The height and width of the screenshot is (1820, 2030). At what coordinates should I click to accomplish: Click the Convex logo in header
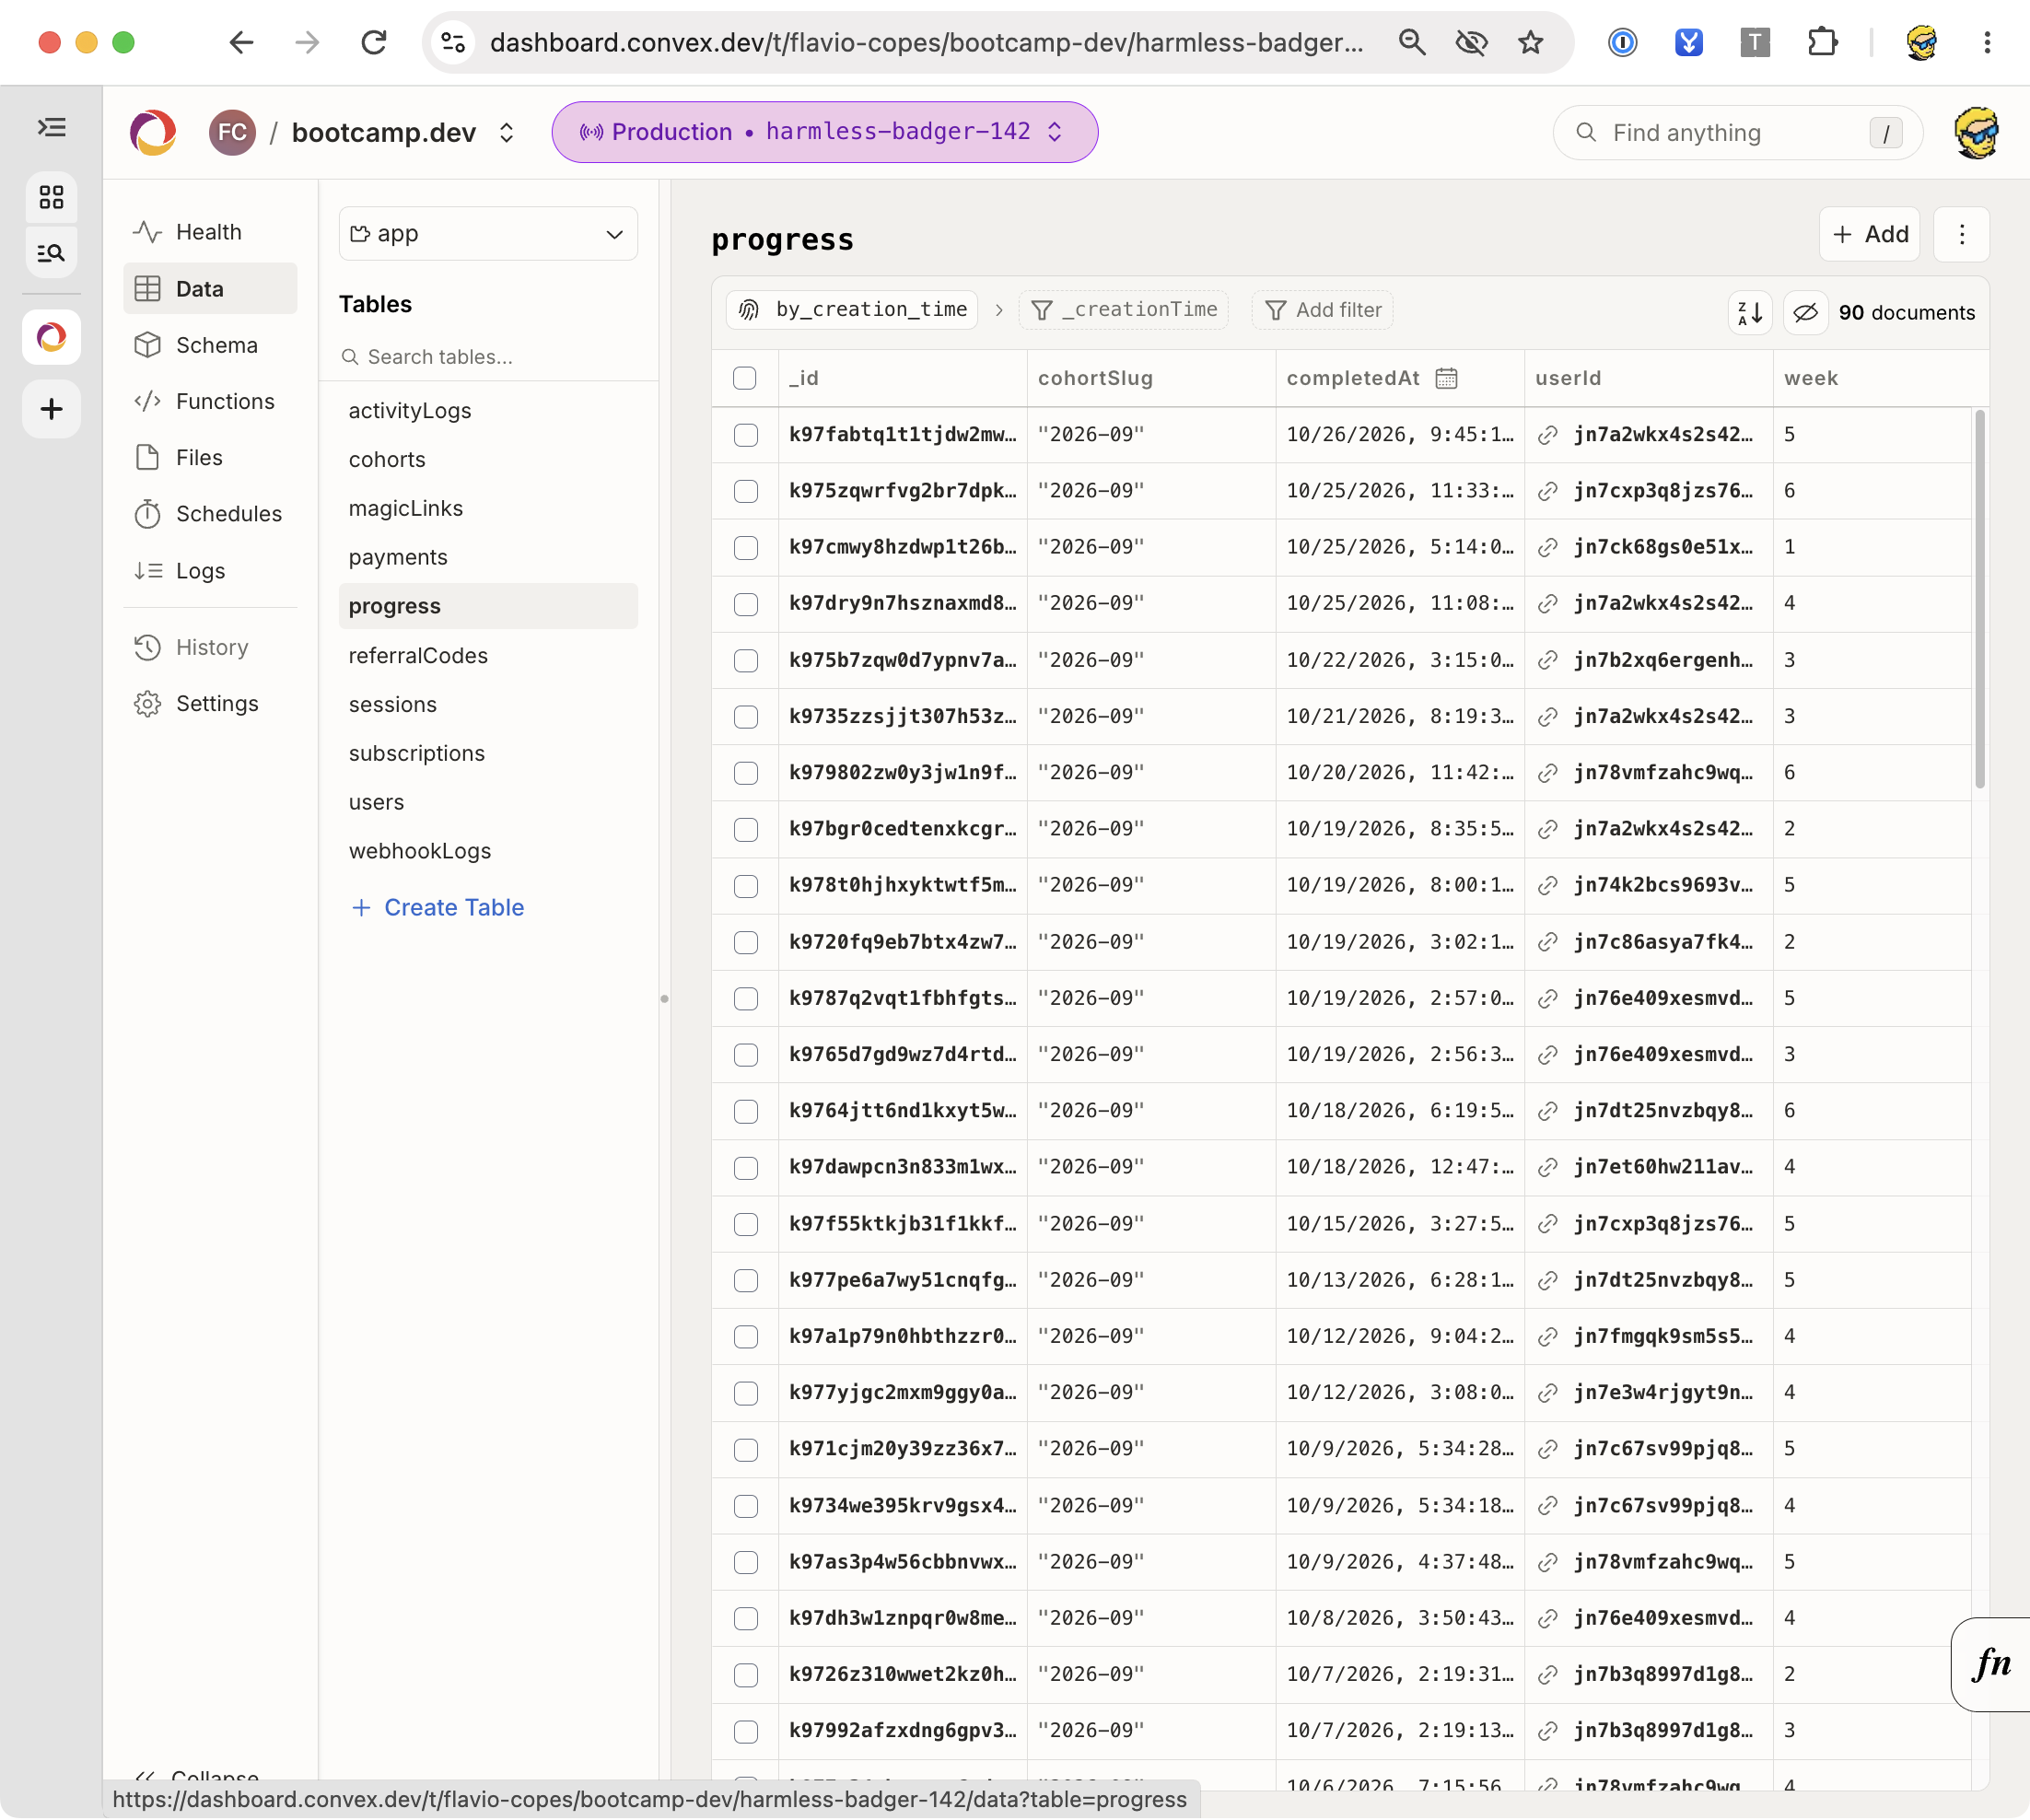pos(153,132)
